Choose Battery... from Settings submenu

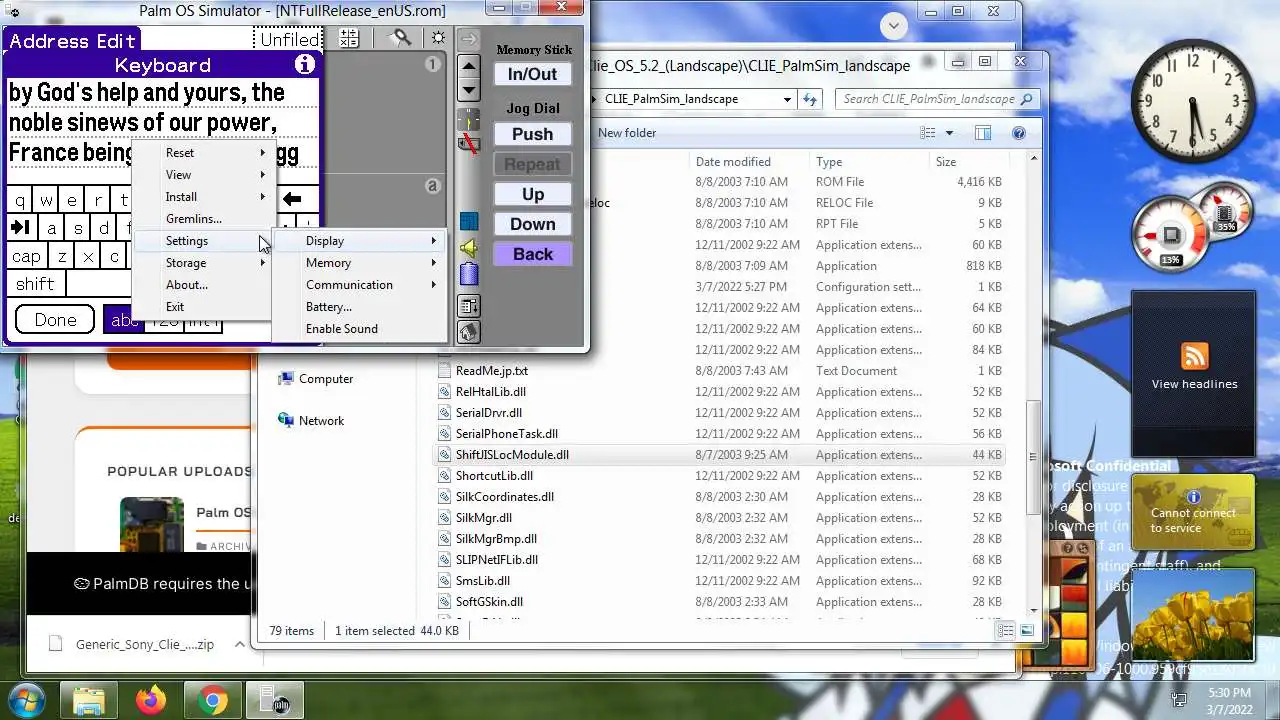click(x=362, y=307)
